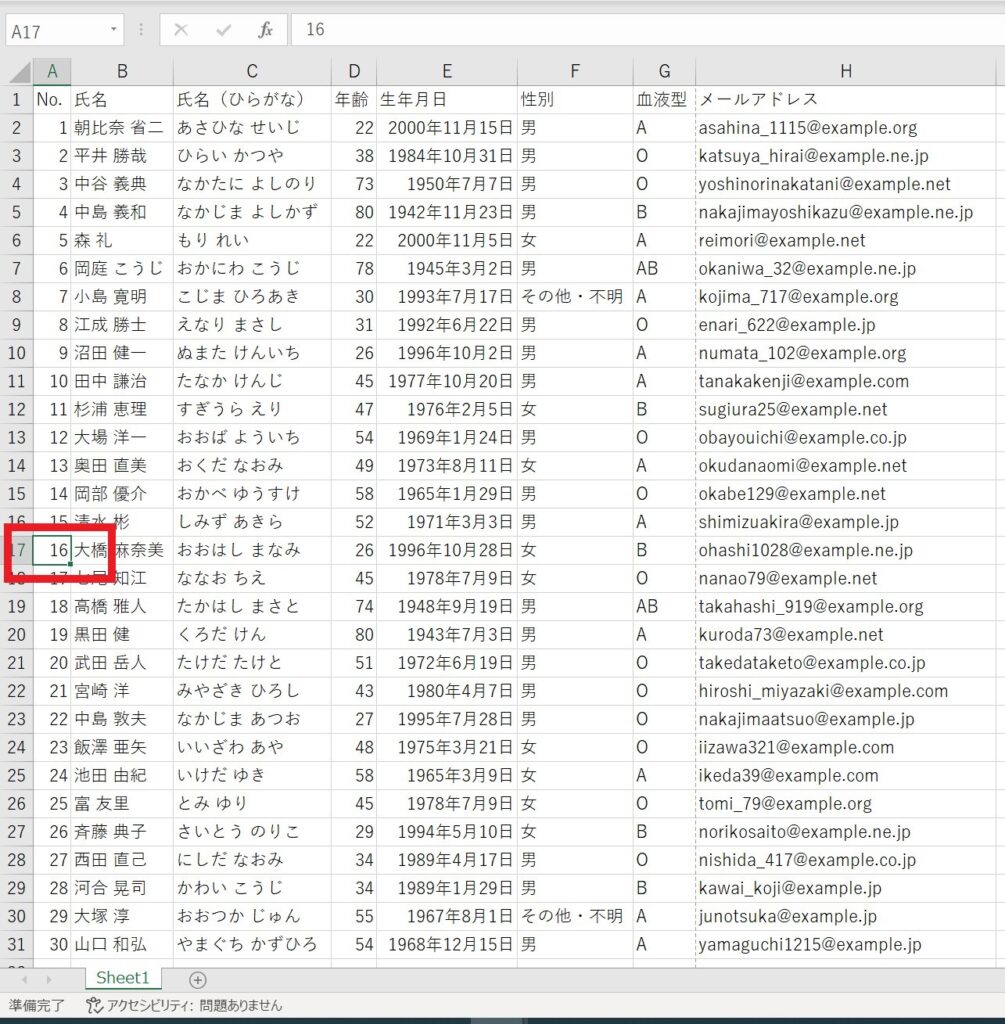Click the right sheet navigation arrow
Screen dimensions: 1005x1024
point(48,980)
